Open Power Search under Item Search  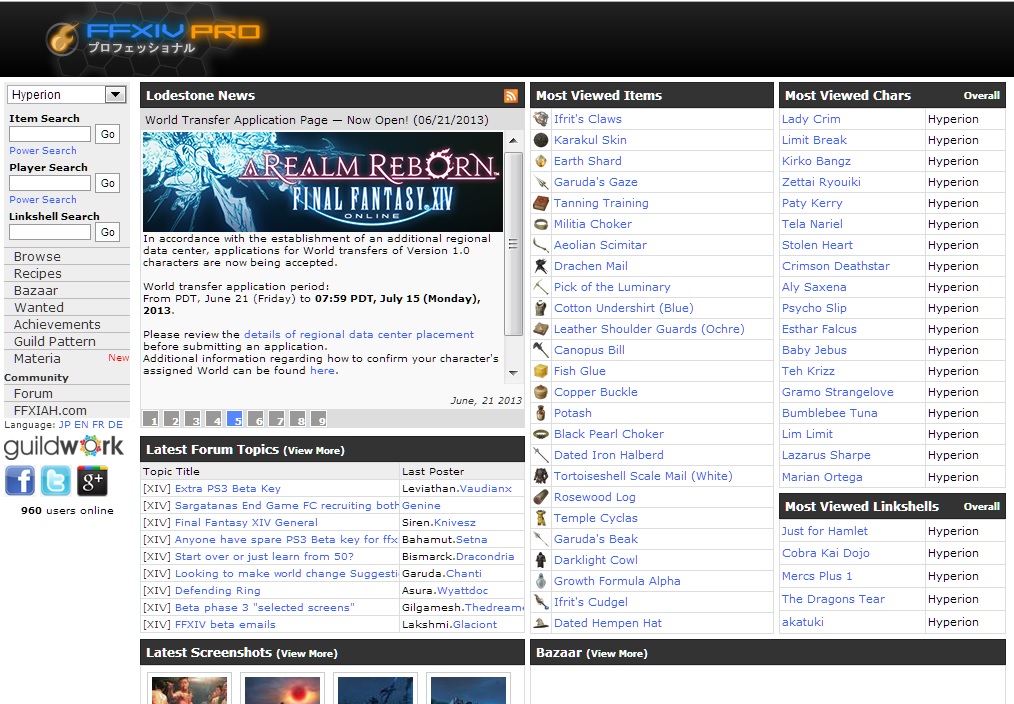(43, 151)
